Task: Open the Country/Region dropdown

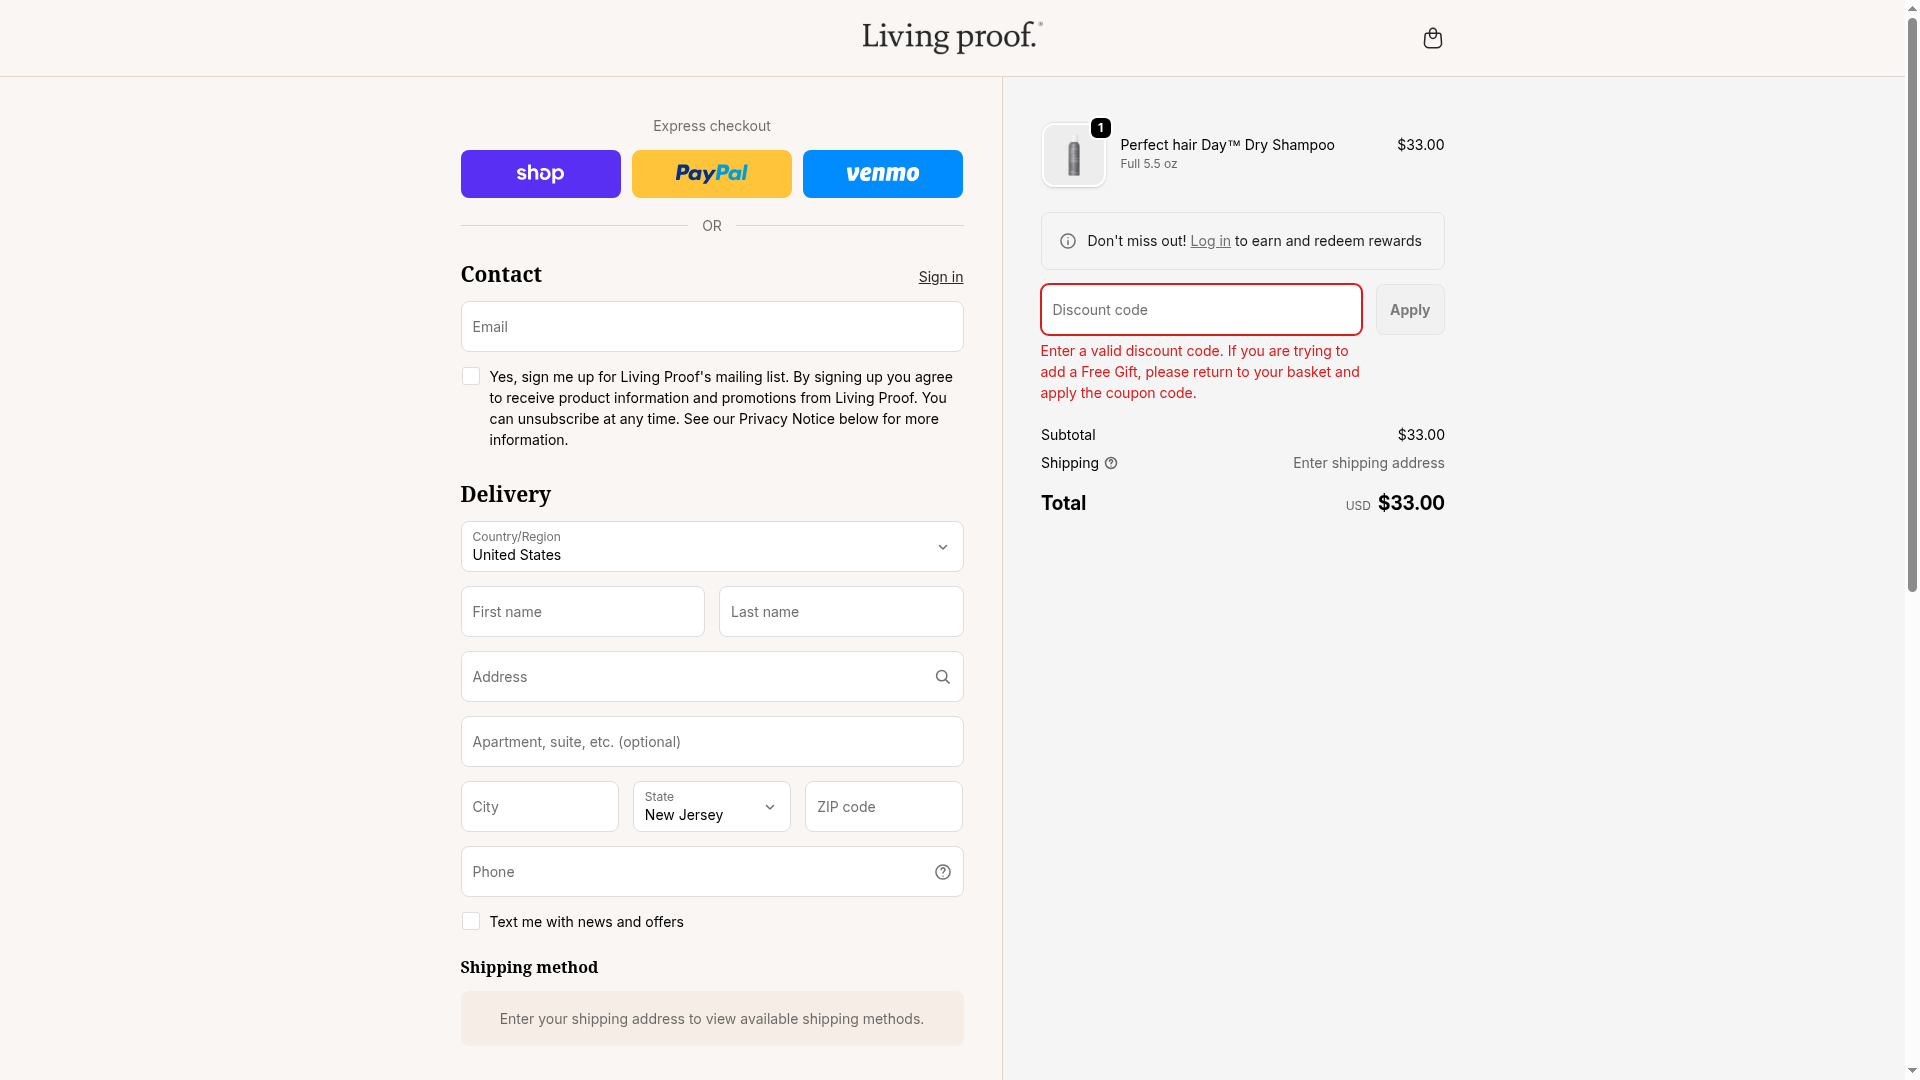Action: click(x=711, y=546)
